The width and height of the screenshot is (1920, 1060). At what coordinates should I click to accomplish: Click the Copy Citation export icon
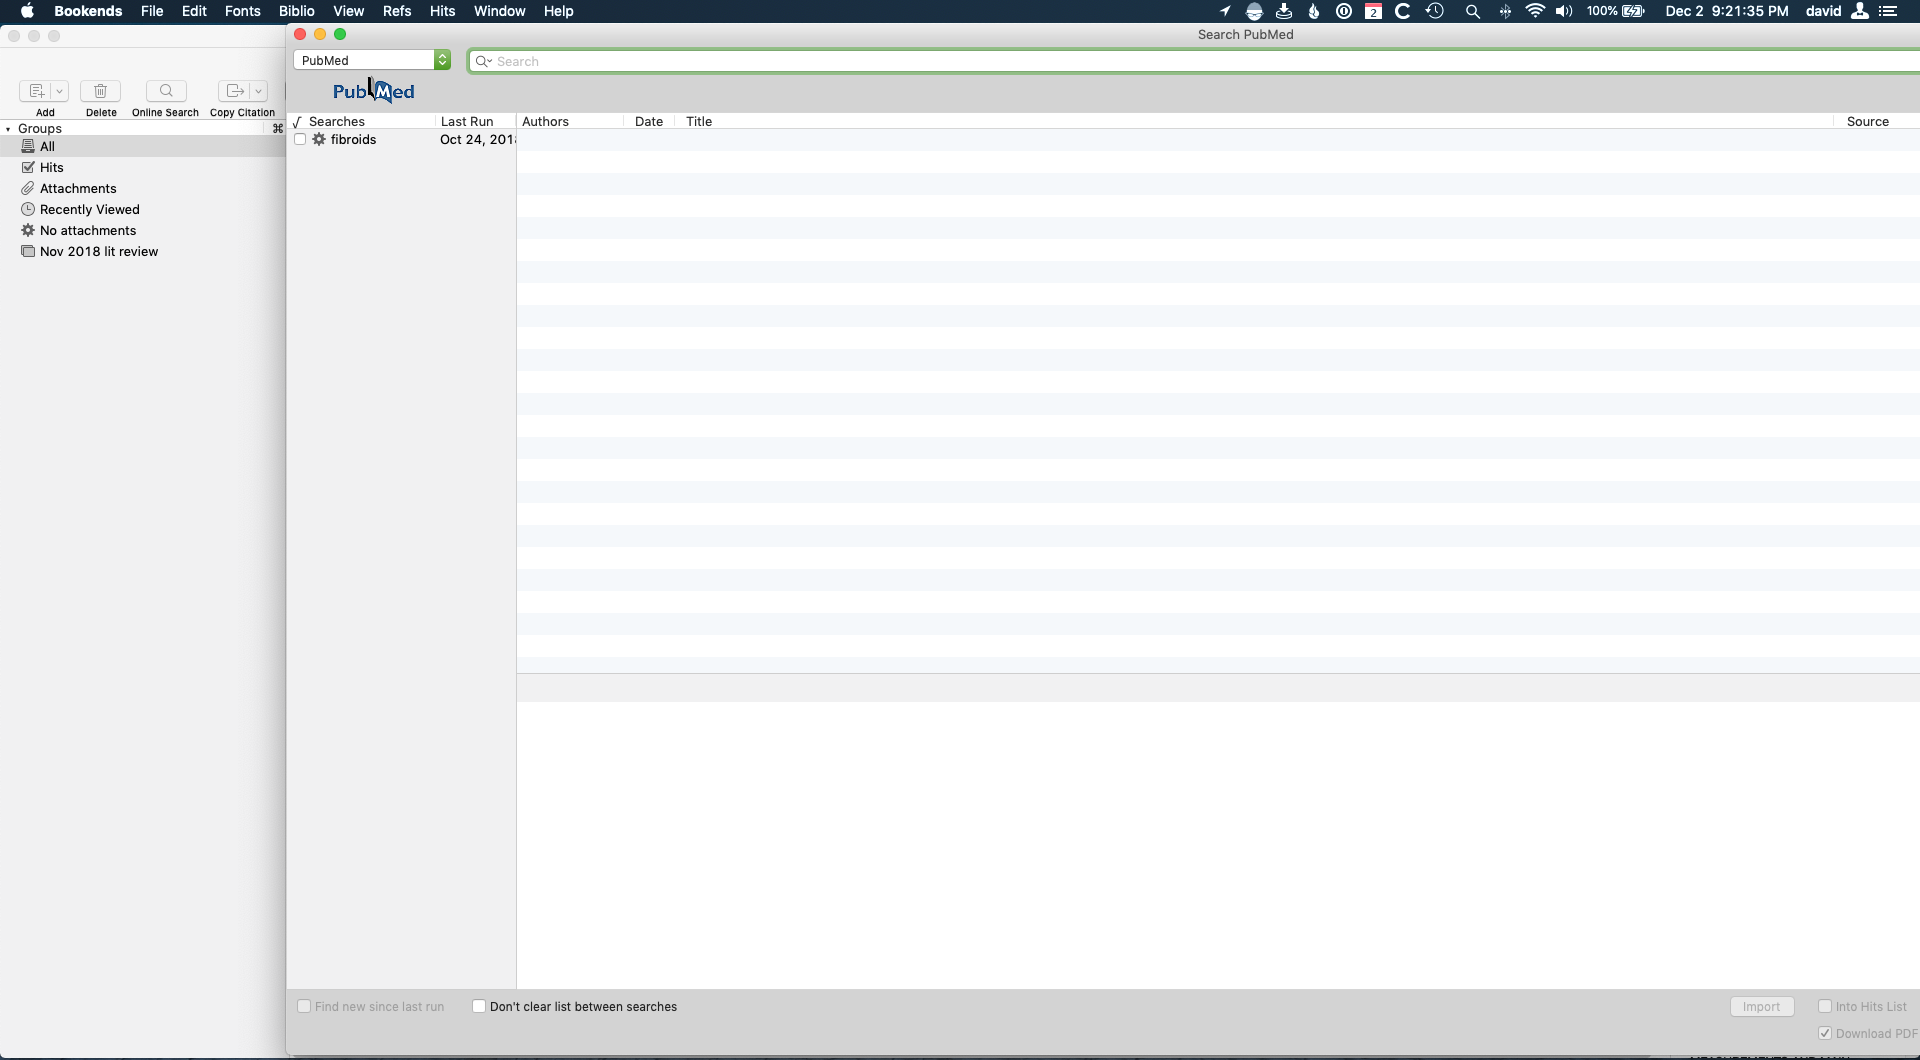pos(235,91)
